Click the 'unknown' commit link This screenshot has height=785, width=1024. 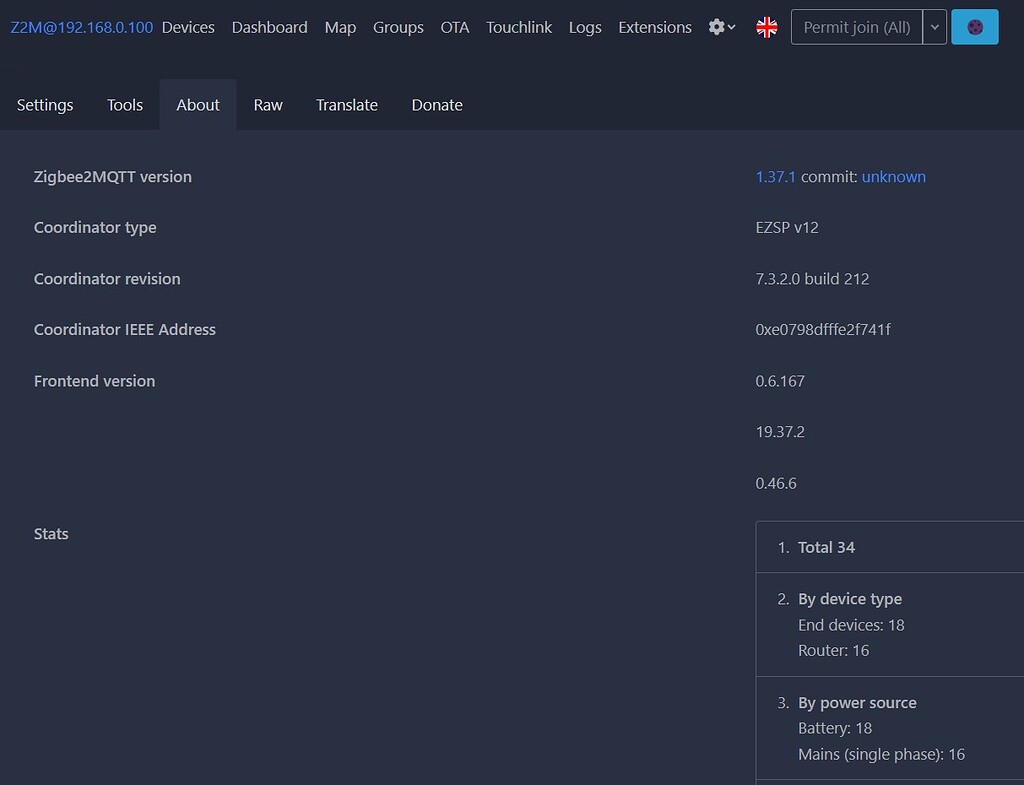pos(893,176)
